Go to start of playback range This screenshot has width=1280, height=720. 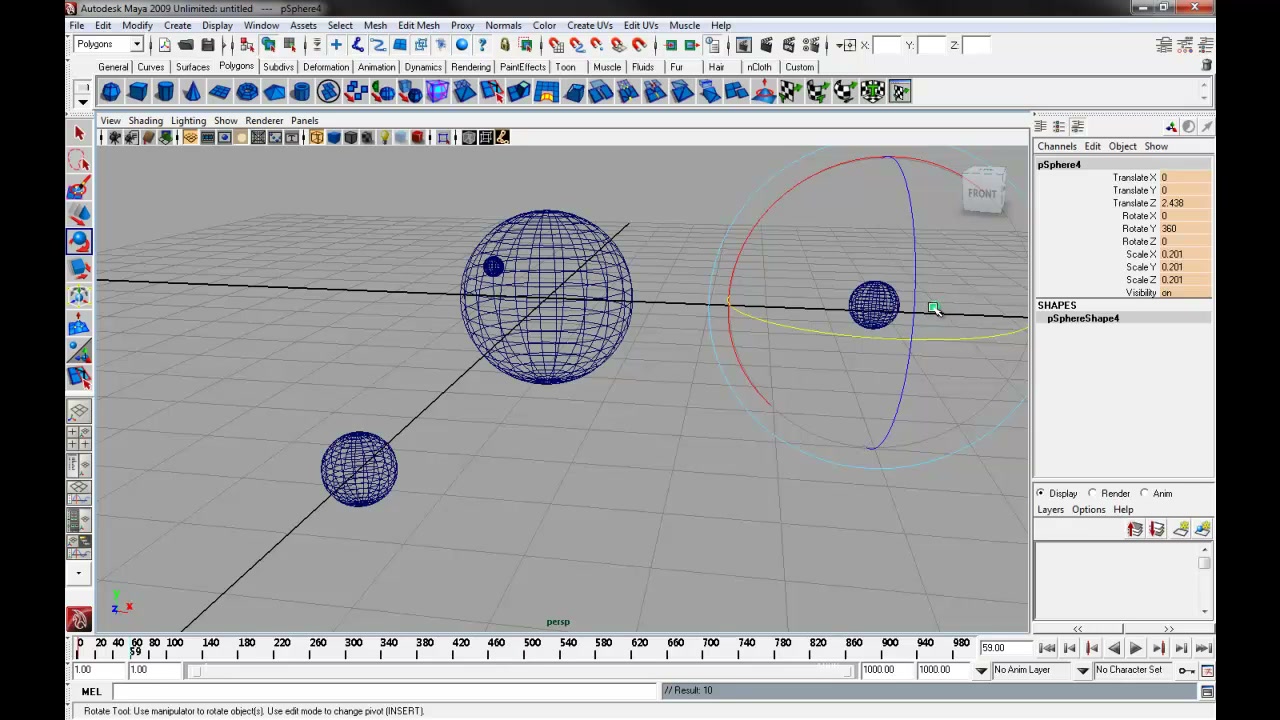(x=1047, y=648)
